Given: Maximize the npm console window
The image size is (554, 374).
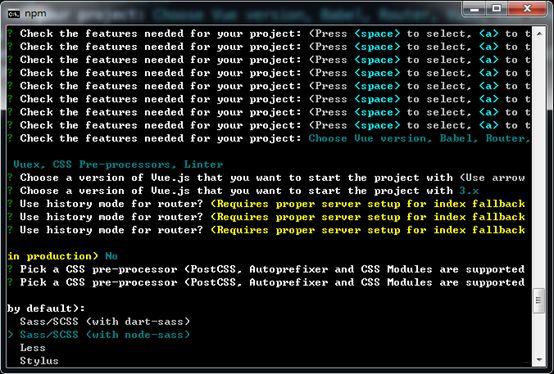Looking at the screenshot, I should (x=497, y=9).
